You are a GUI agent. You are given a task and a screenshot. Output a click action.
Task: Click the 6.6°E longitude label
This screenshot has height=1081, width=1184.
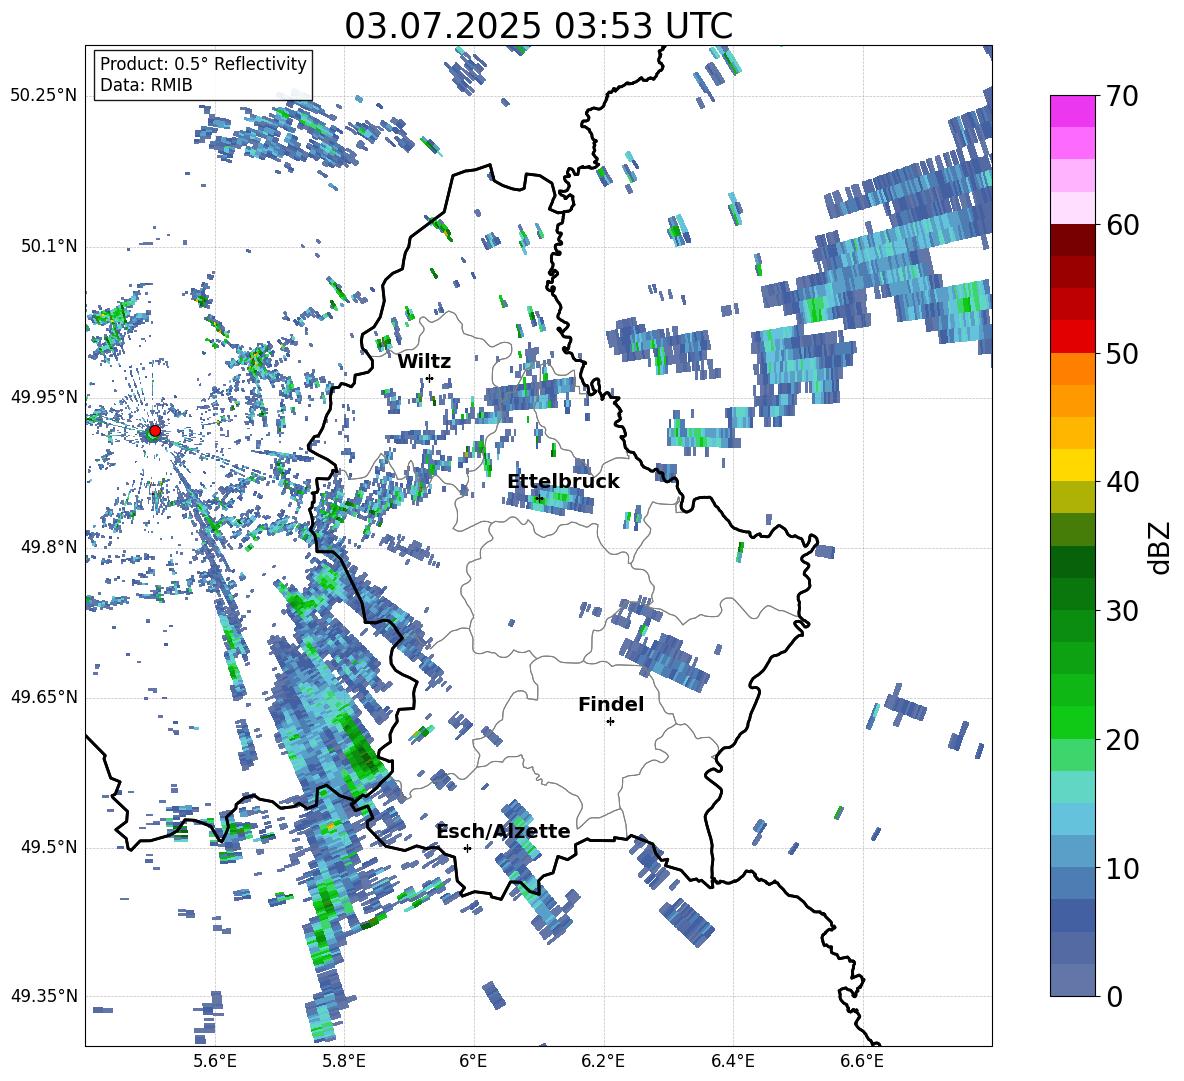click(862, 1061)
